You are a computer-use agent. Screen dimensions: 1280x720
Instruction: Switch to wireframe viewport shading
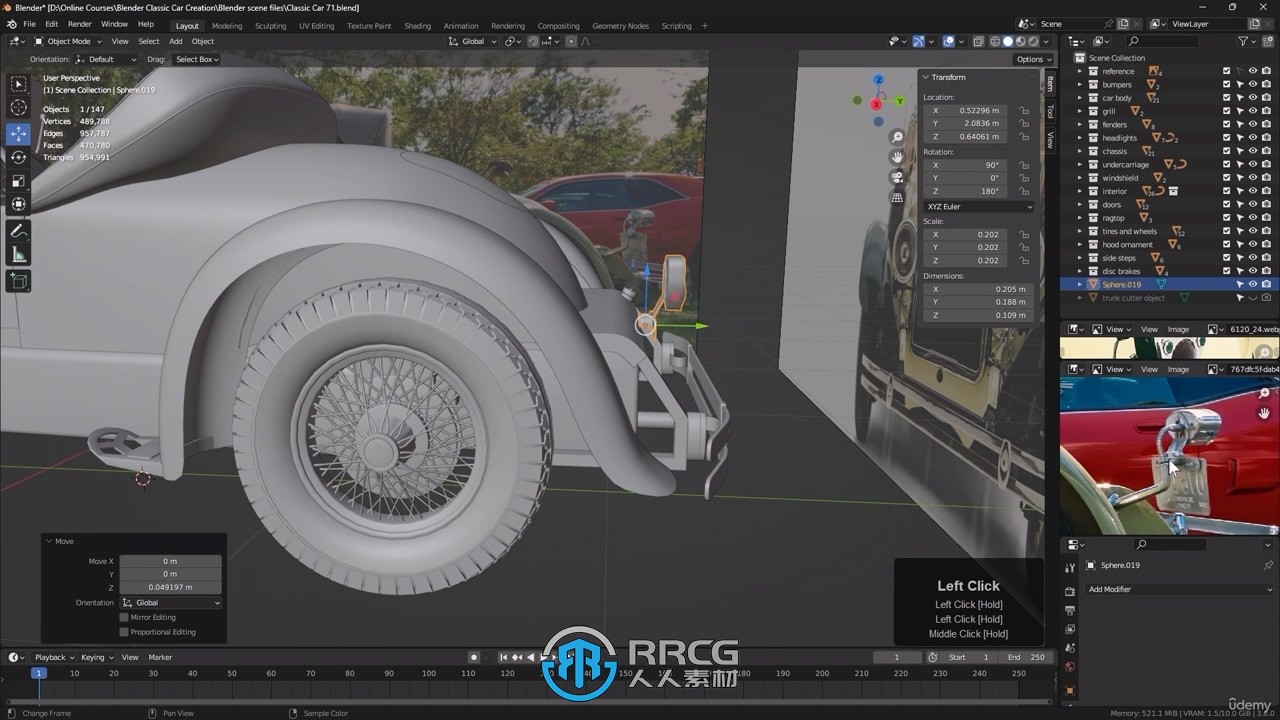pyautogui.click(x=994, y=41)
